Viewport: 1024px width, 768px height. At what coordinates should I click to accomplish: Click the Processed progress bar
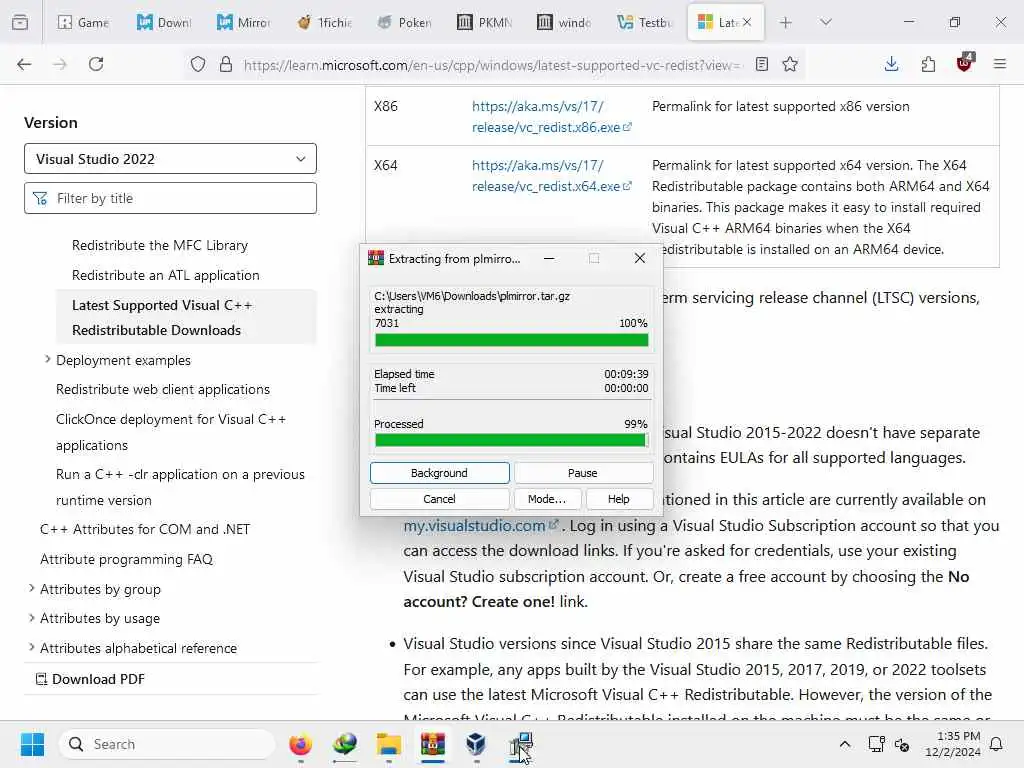click(x=511, y=441)
